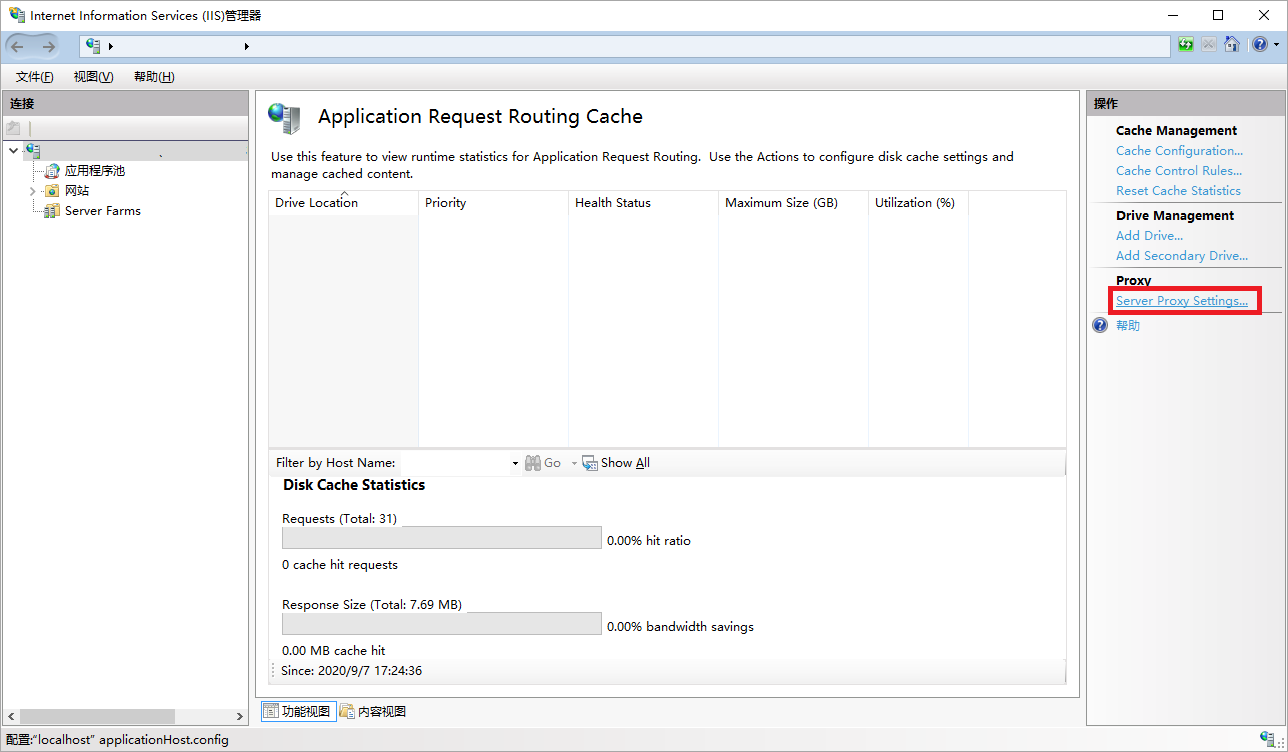Click the Add Secondary Drive... link
Image resolution: width=1288 pixels, height=752 pixels.
click(1182, 256)
